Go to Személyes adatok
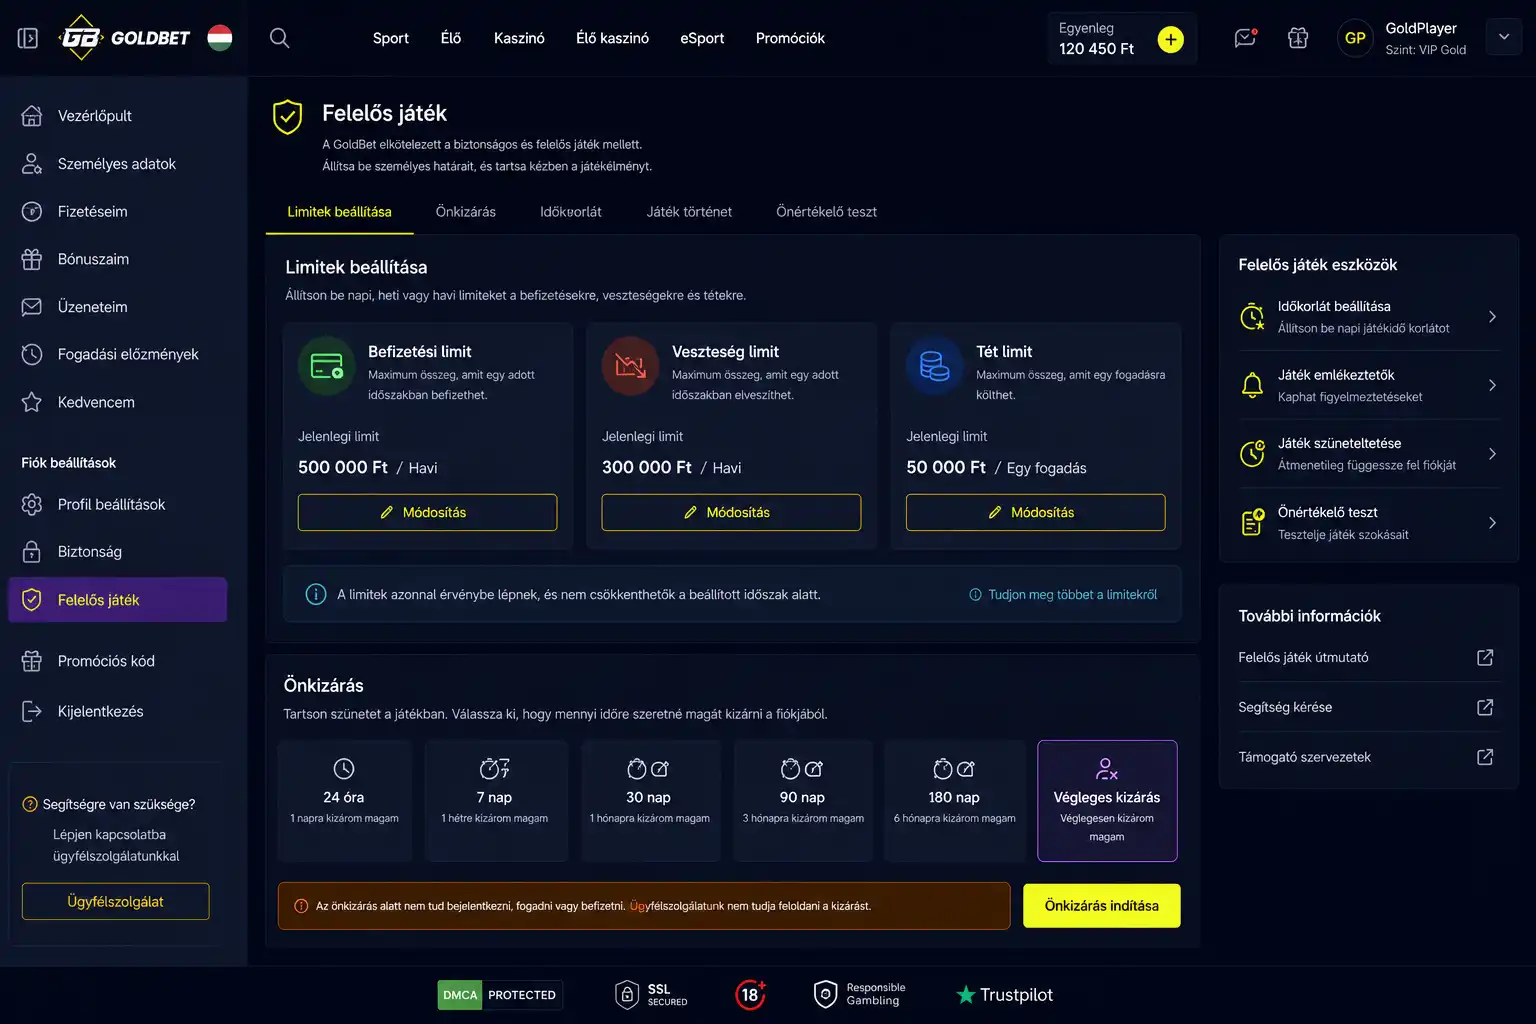Image resolution: width=1536 pixels, height=1024 pixels. tap(118, 164)
